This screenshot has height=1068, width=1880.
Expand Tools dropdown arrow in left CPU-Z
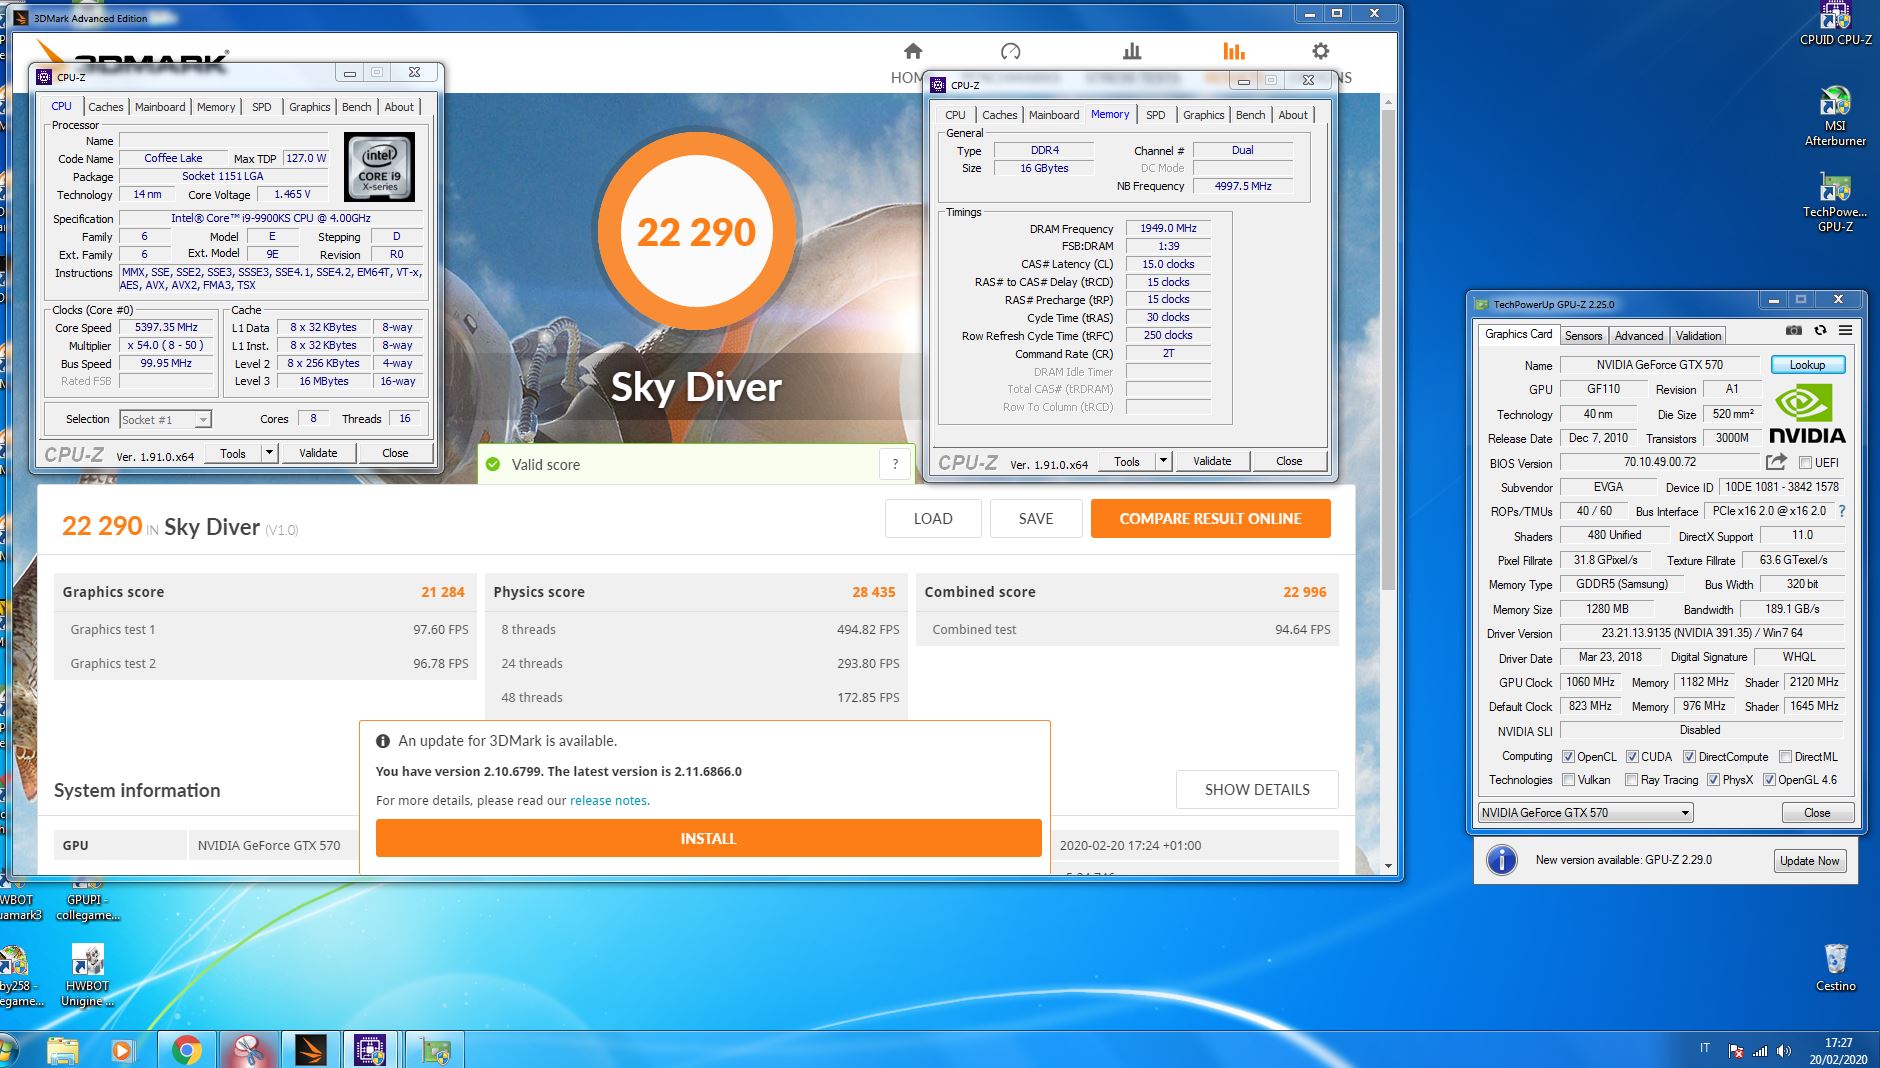[269, 453]
